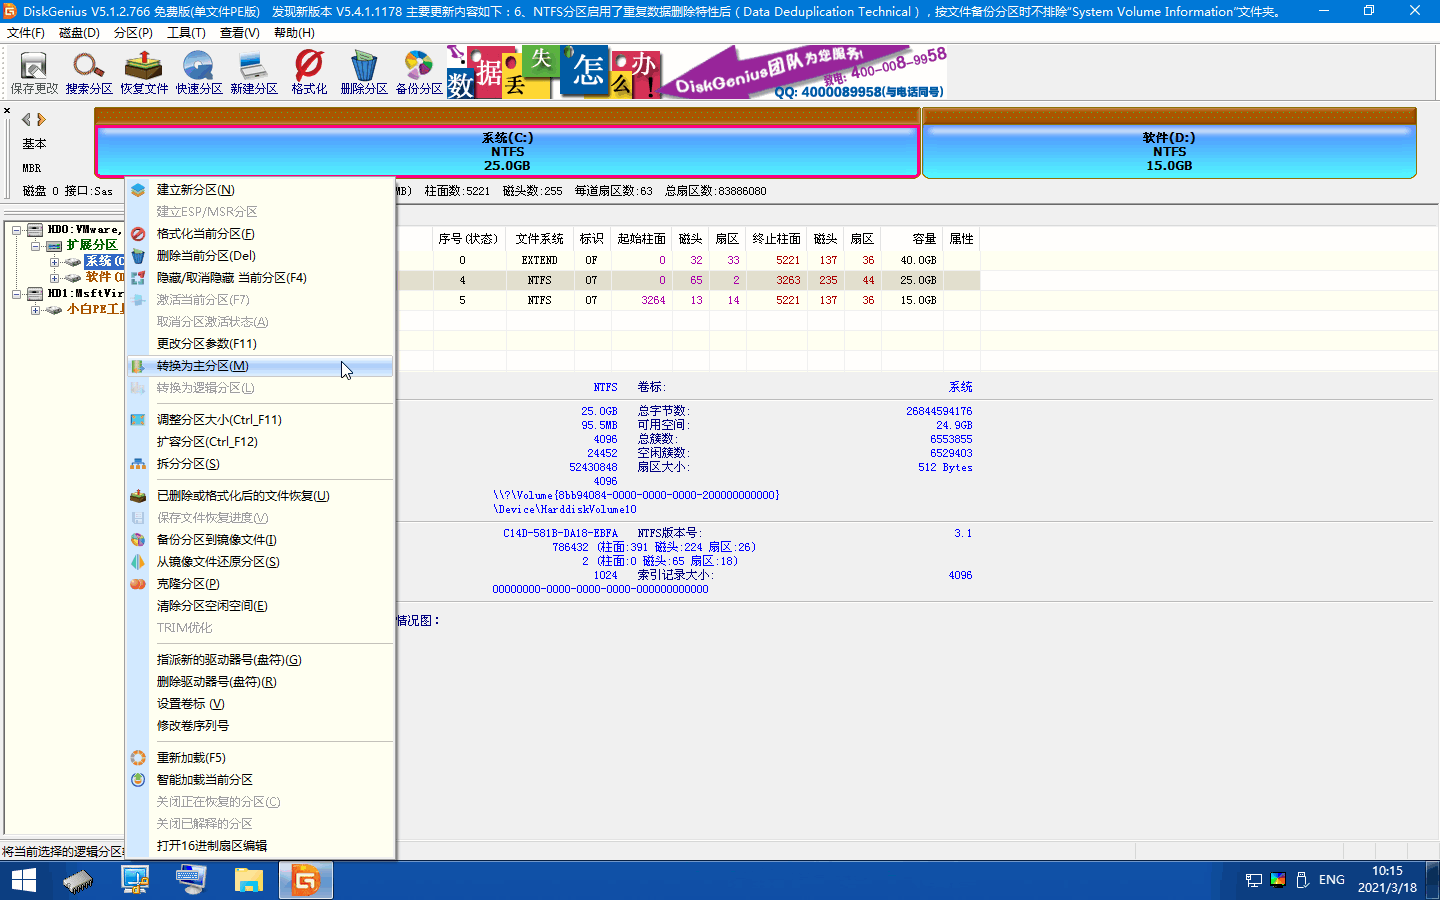The width and height of the screenshot is (1440, 900).
Task: Click the hard drive icon on taskbar
Action: [x=78, y=880]
